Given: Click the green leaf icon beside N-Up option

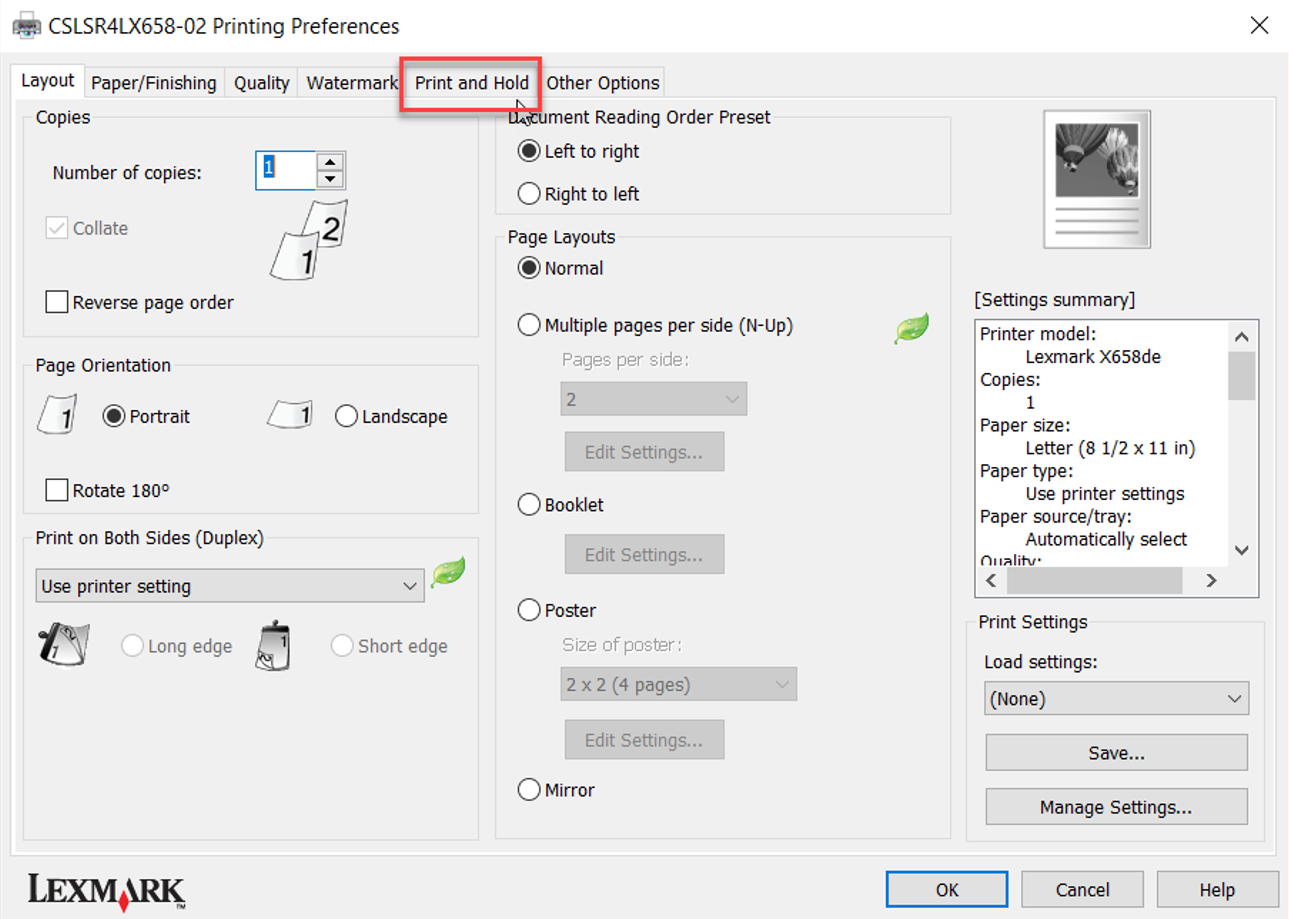Looking at the screenshot, I should [x=911, y=328].
